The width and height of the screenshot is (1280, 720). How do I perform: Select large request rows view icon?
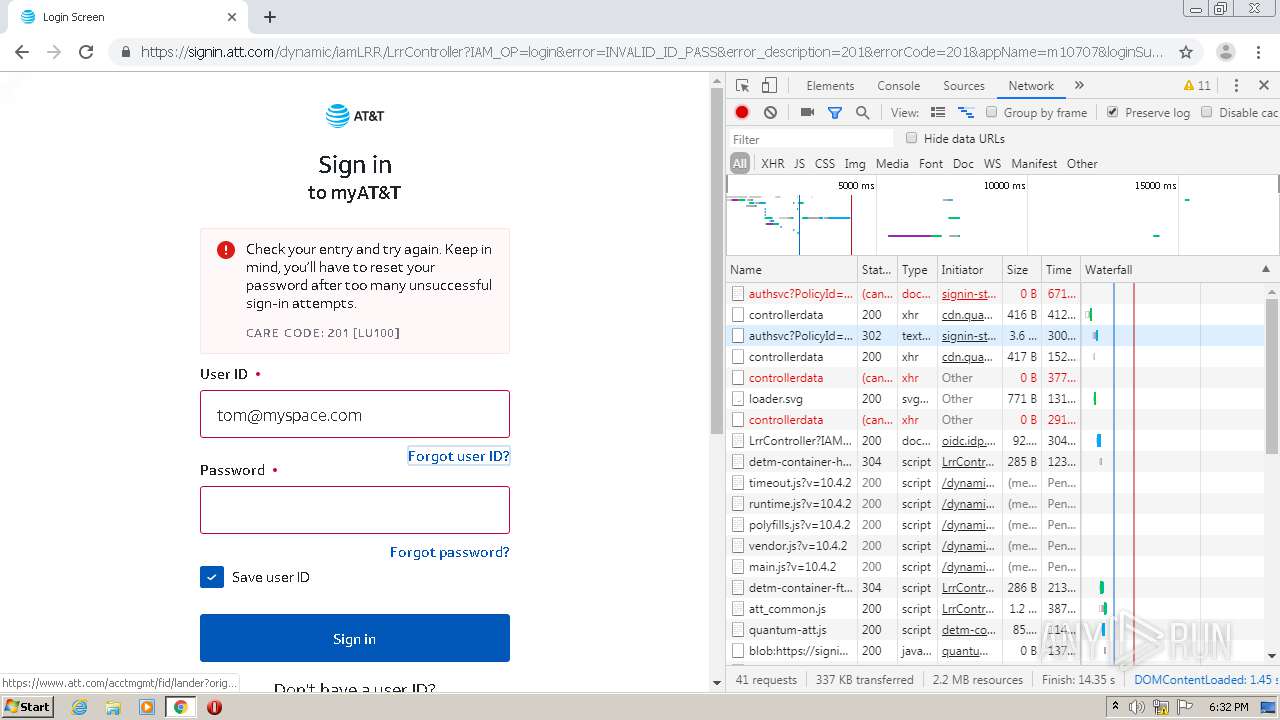coord(938,113)
